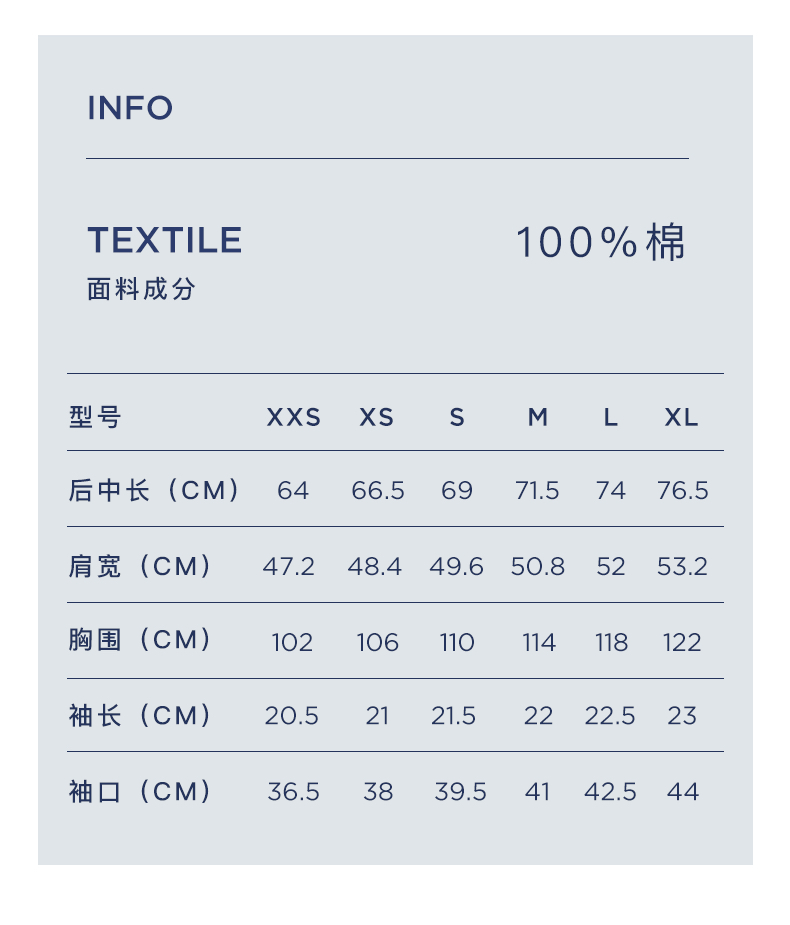Click back length value 66.5 for XS

pyautogui.click(x=378, y=491)
